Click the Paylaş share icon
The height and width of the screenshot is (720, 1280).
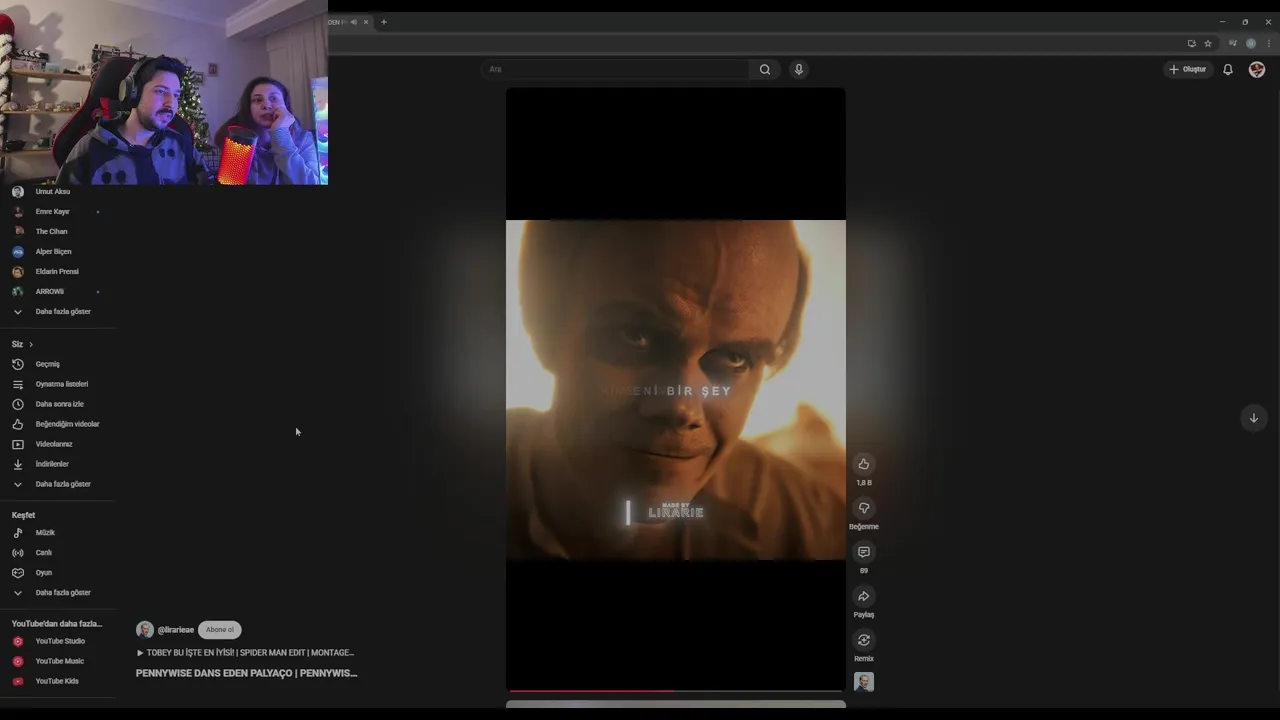point(864,596)
